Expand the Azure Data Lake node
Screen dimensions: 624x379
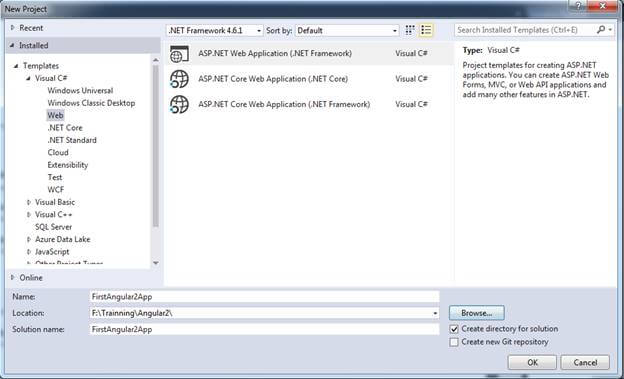[x=29, y=239]
